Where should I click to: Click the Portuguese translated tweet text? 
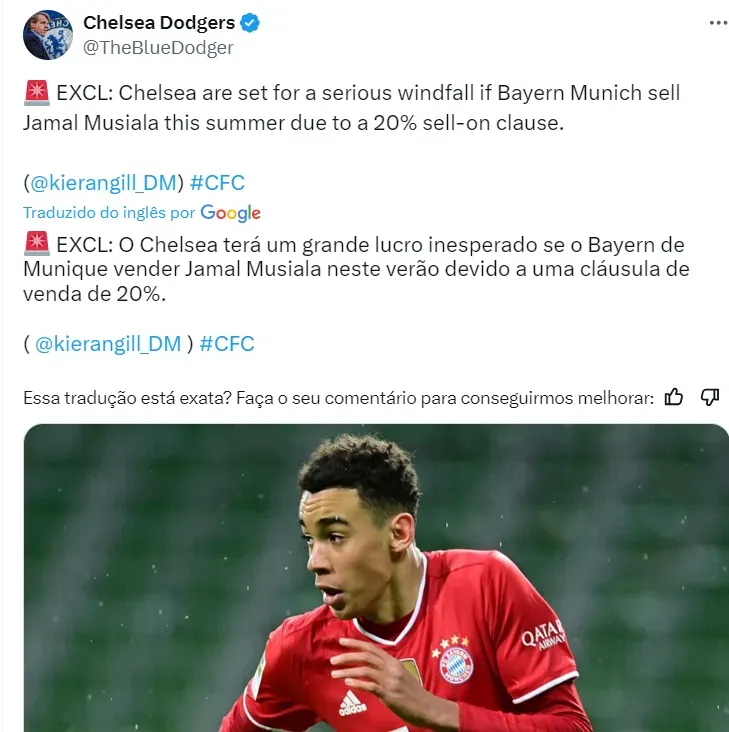(356, 269)
